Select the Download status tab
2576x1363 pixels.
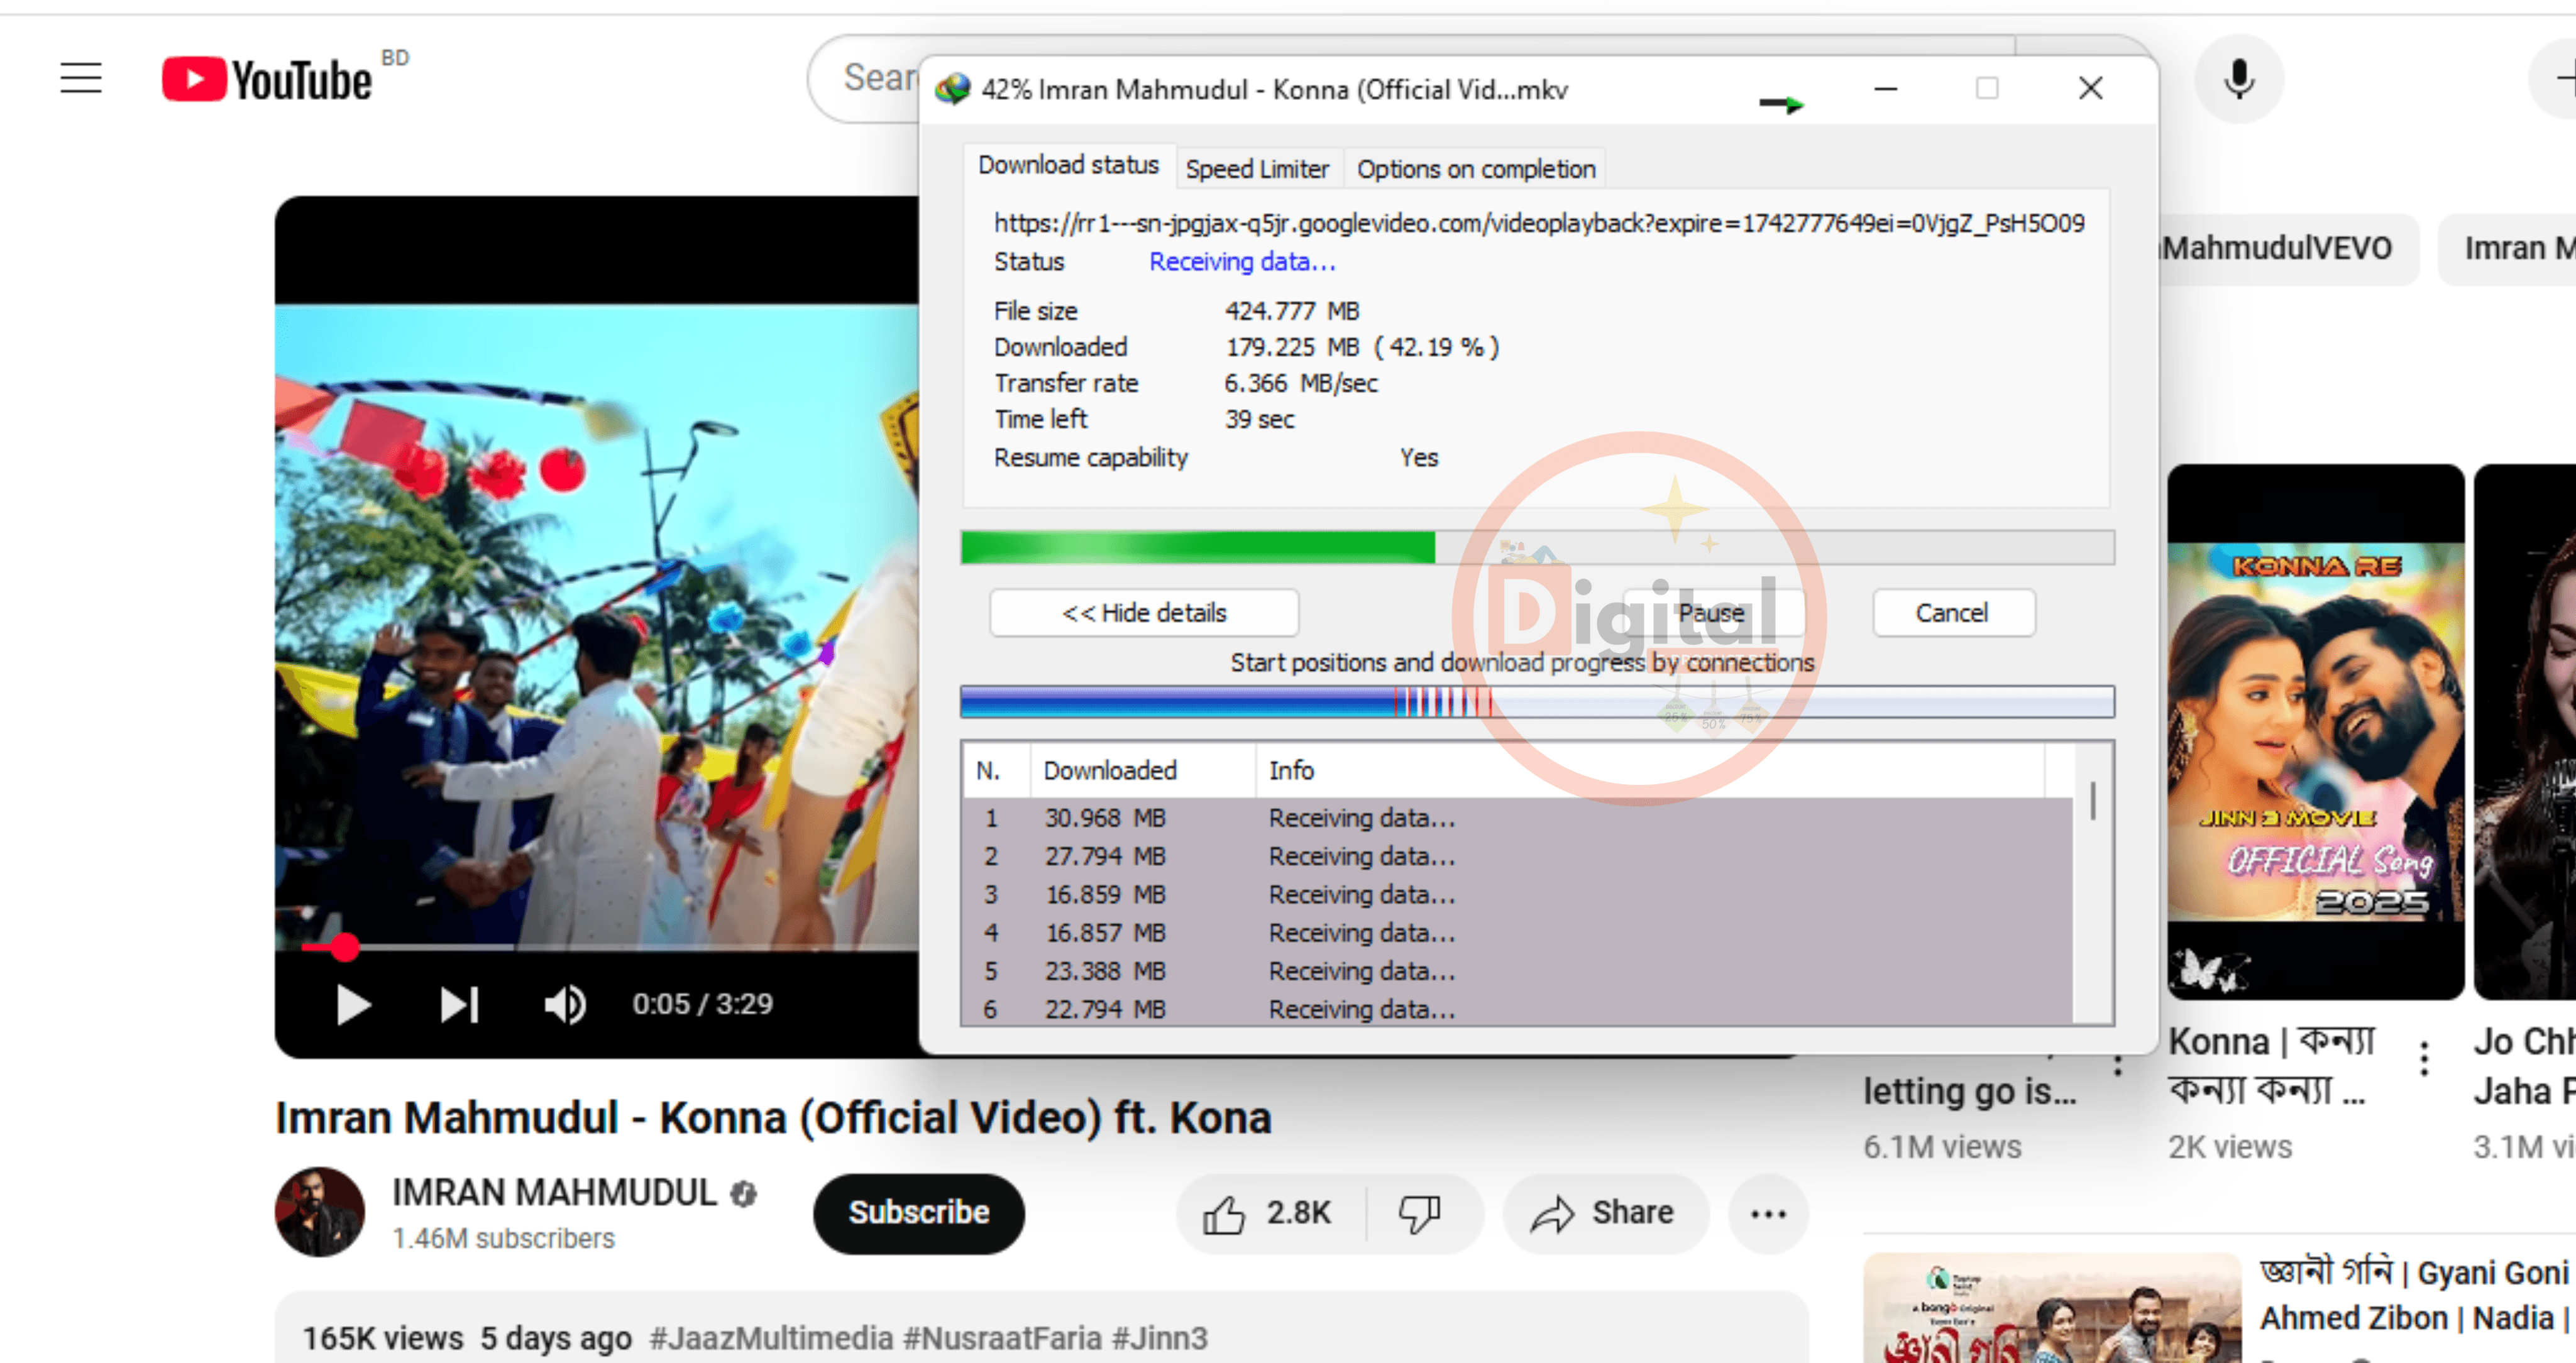point(1068,165)
